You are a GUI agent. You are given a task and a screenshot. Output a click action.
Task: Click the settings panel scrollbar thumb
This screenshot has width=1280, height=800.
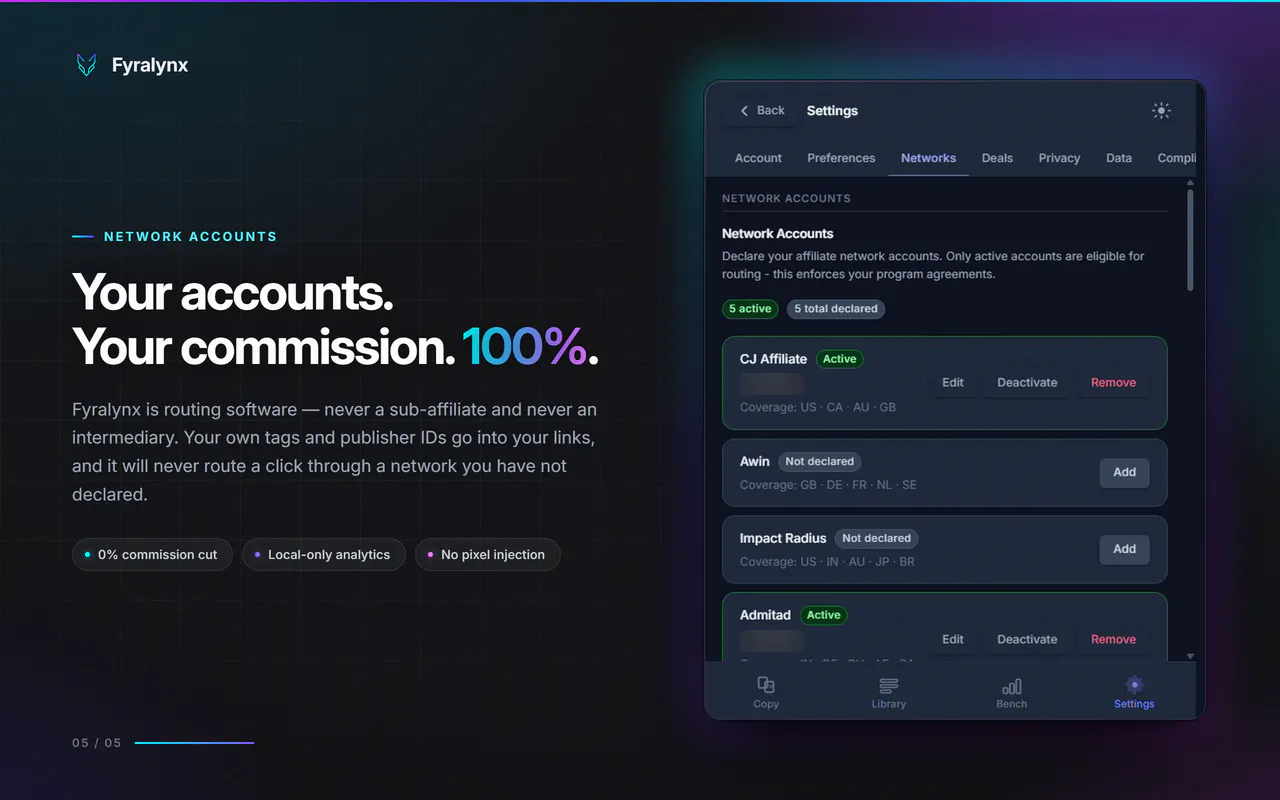click(1190, 240)
